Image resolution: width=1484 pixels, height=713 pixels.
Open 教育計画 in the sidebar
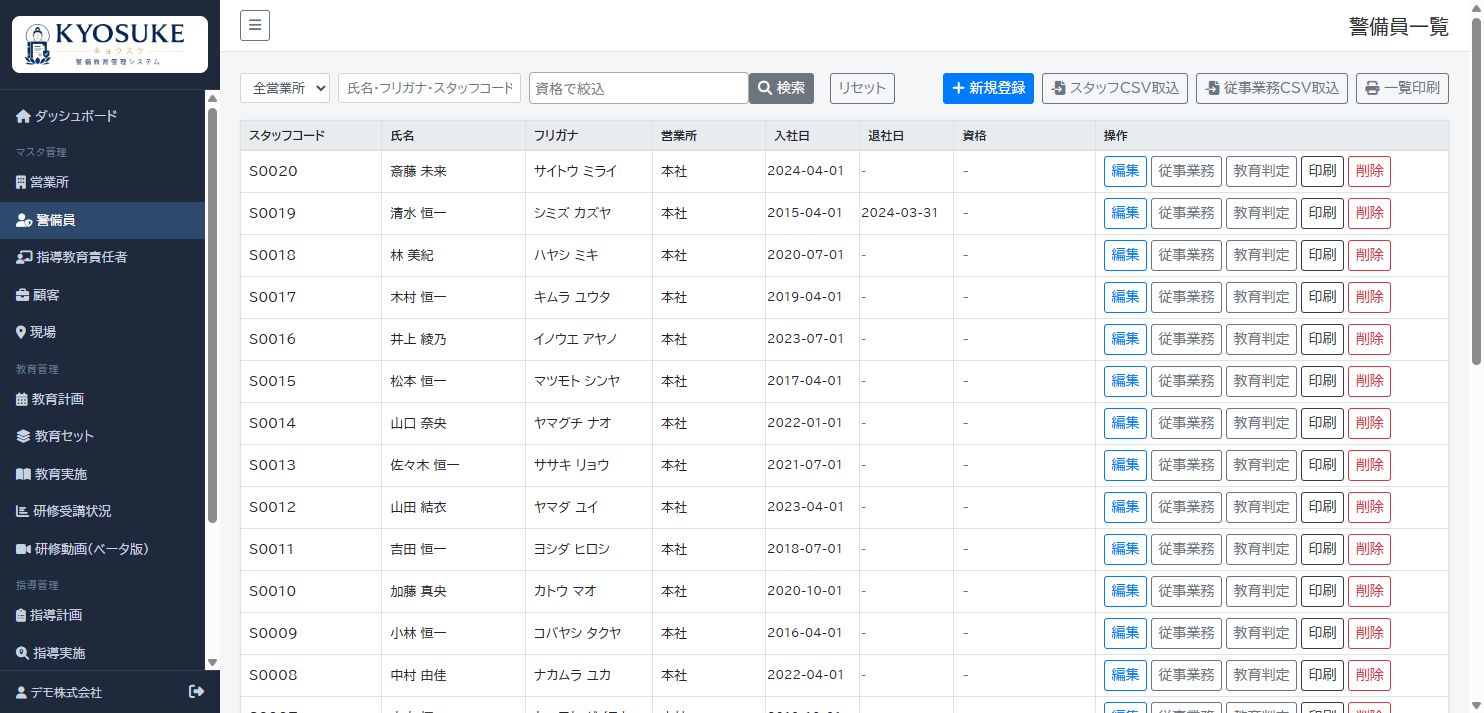pos(102,399)
